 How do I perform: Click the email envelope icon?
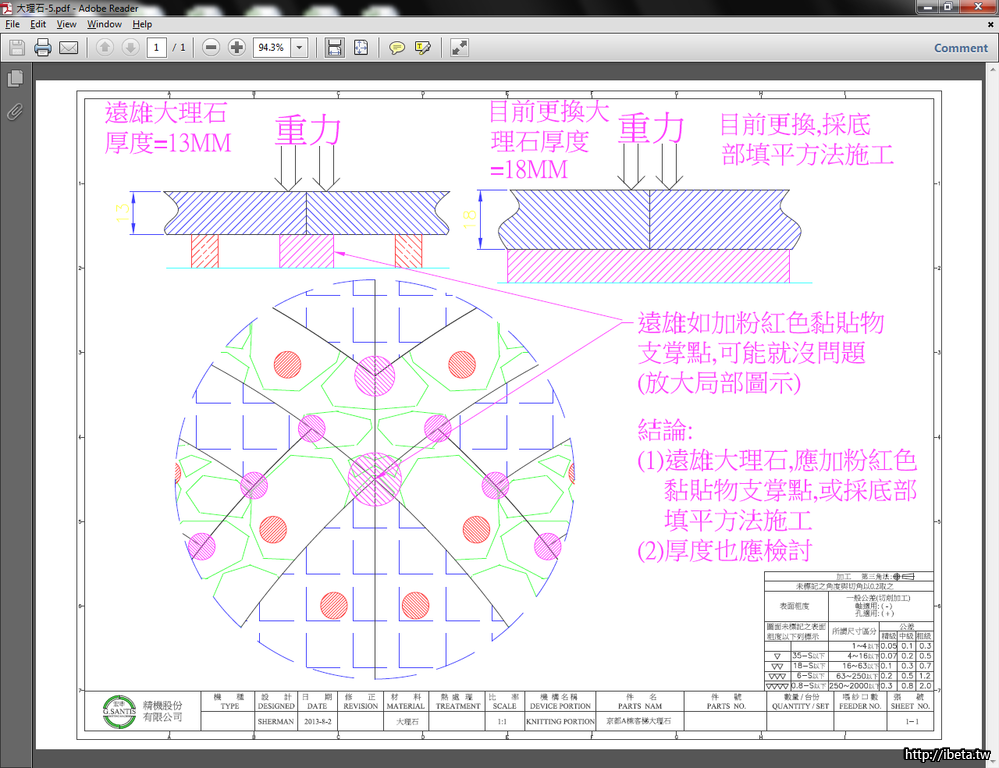[x=68, y=47]
